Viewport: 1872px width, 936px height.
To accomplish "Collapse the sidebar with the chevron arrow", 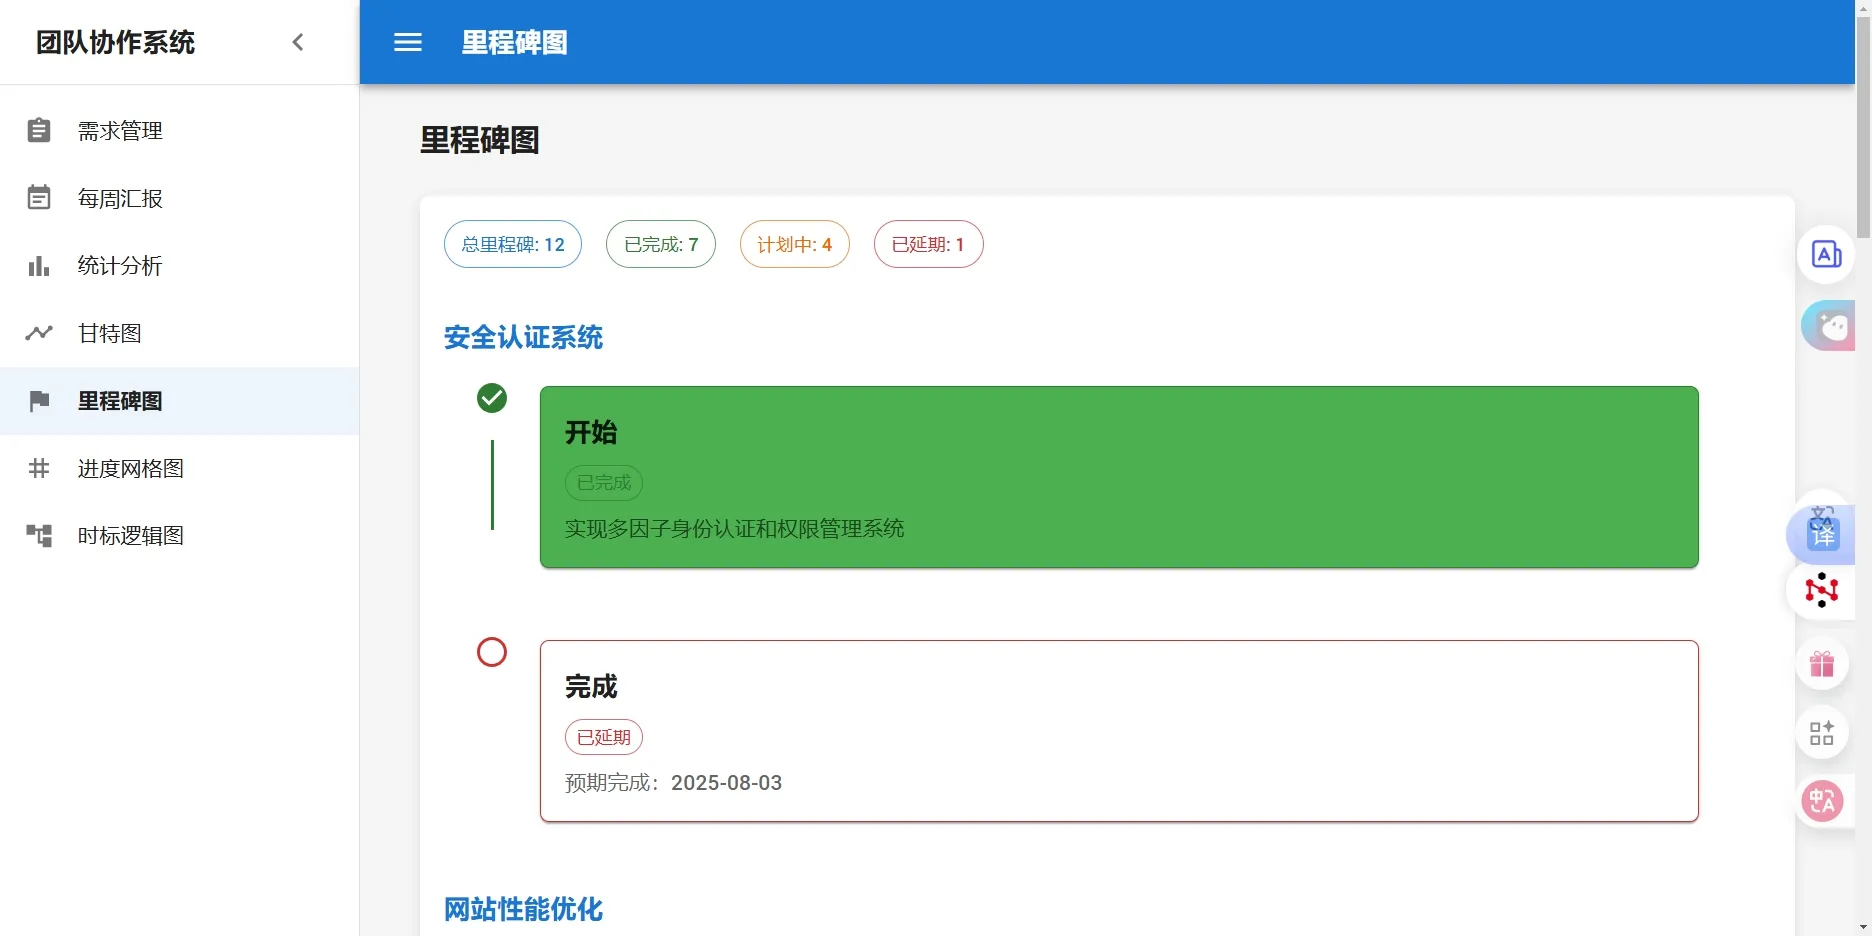I will 297,42.
